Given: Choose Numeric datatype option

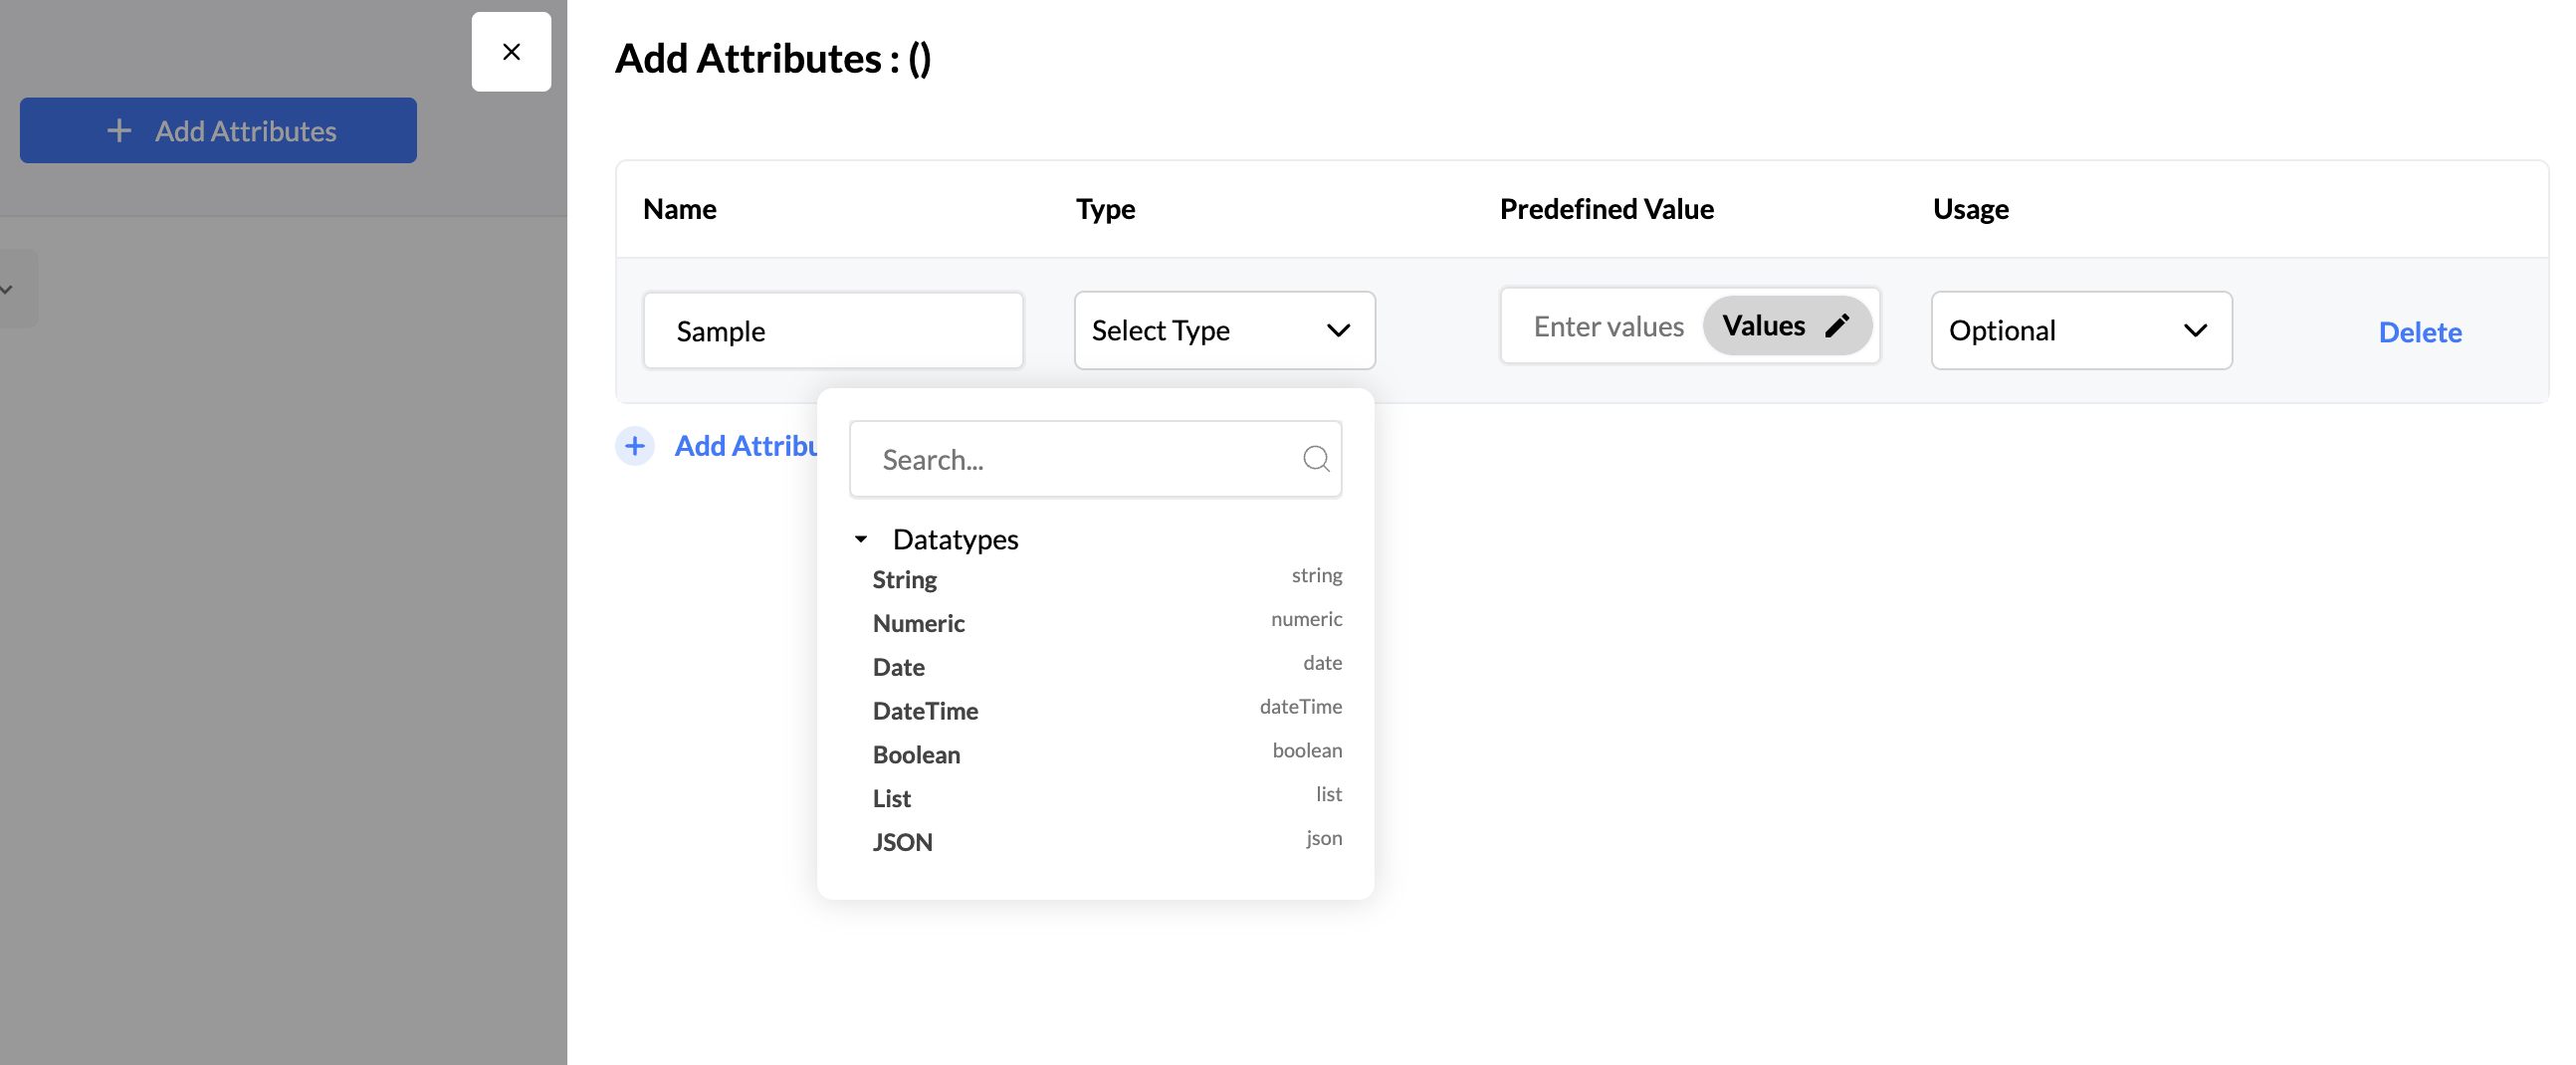Looking at the screenshot, I should tap(918, 624).
